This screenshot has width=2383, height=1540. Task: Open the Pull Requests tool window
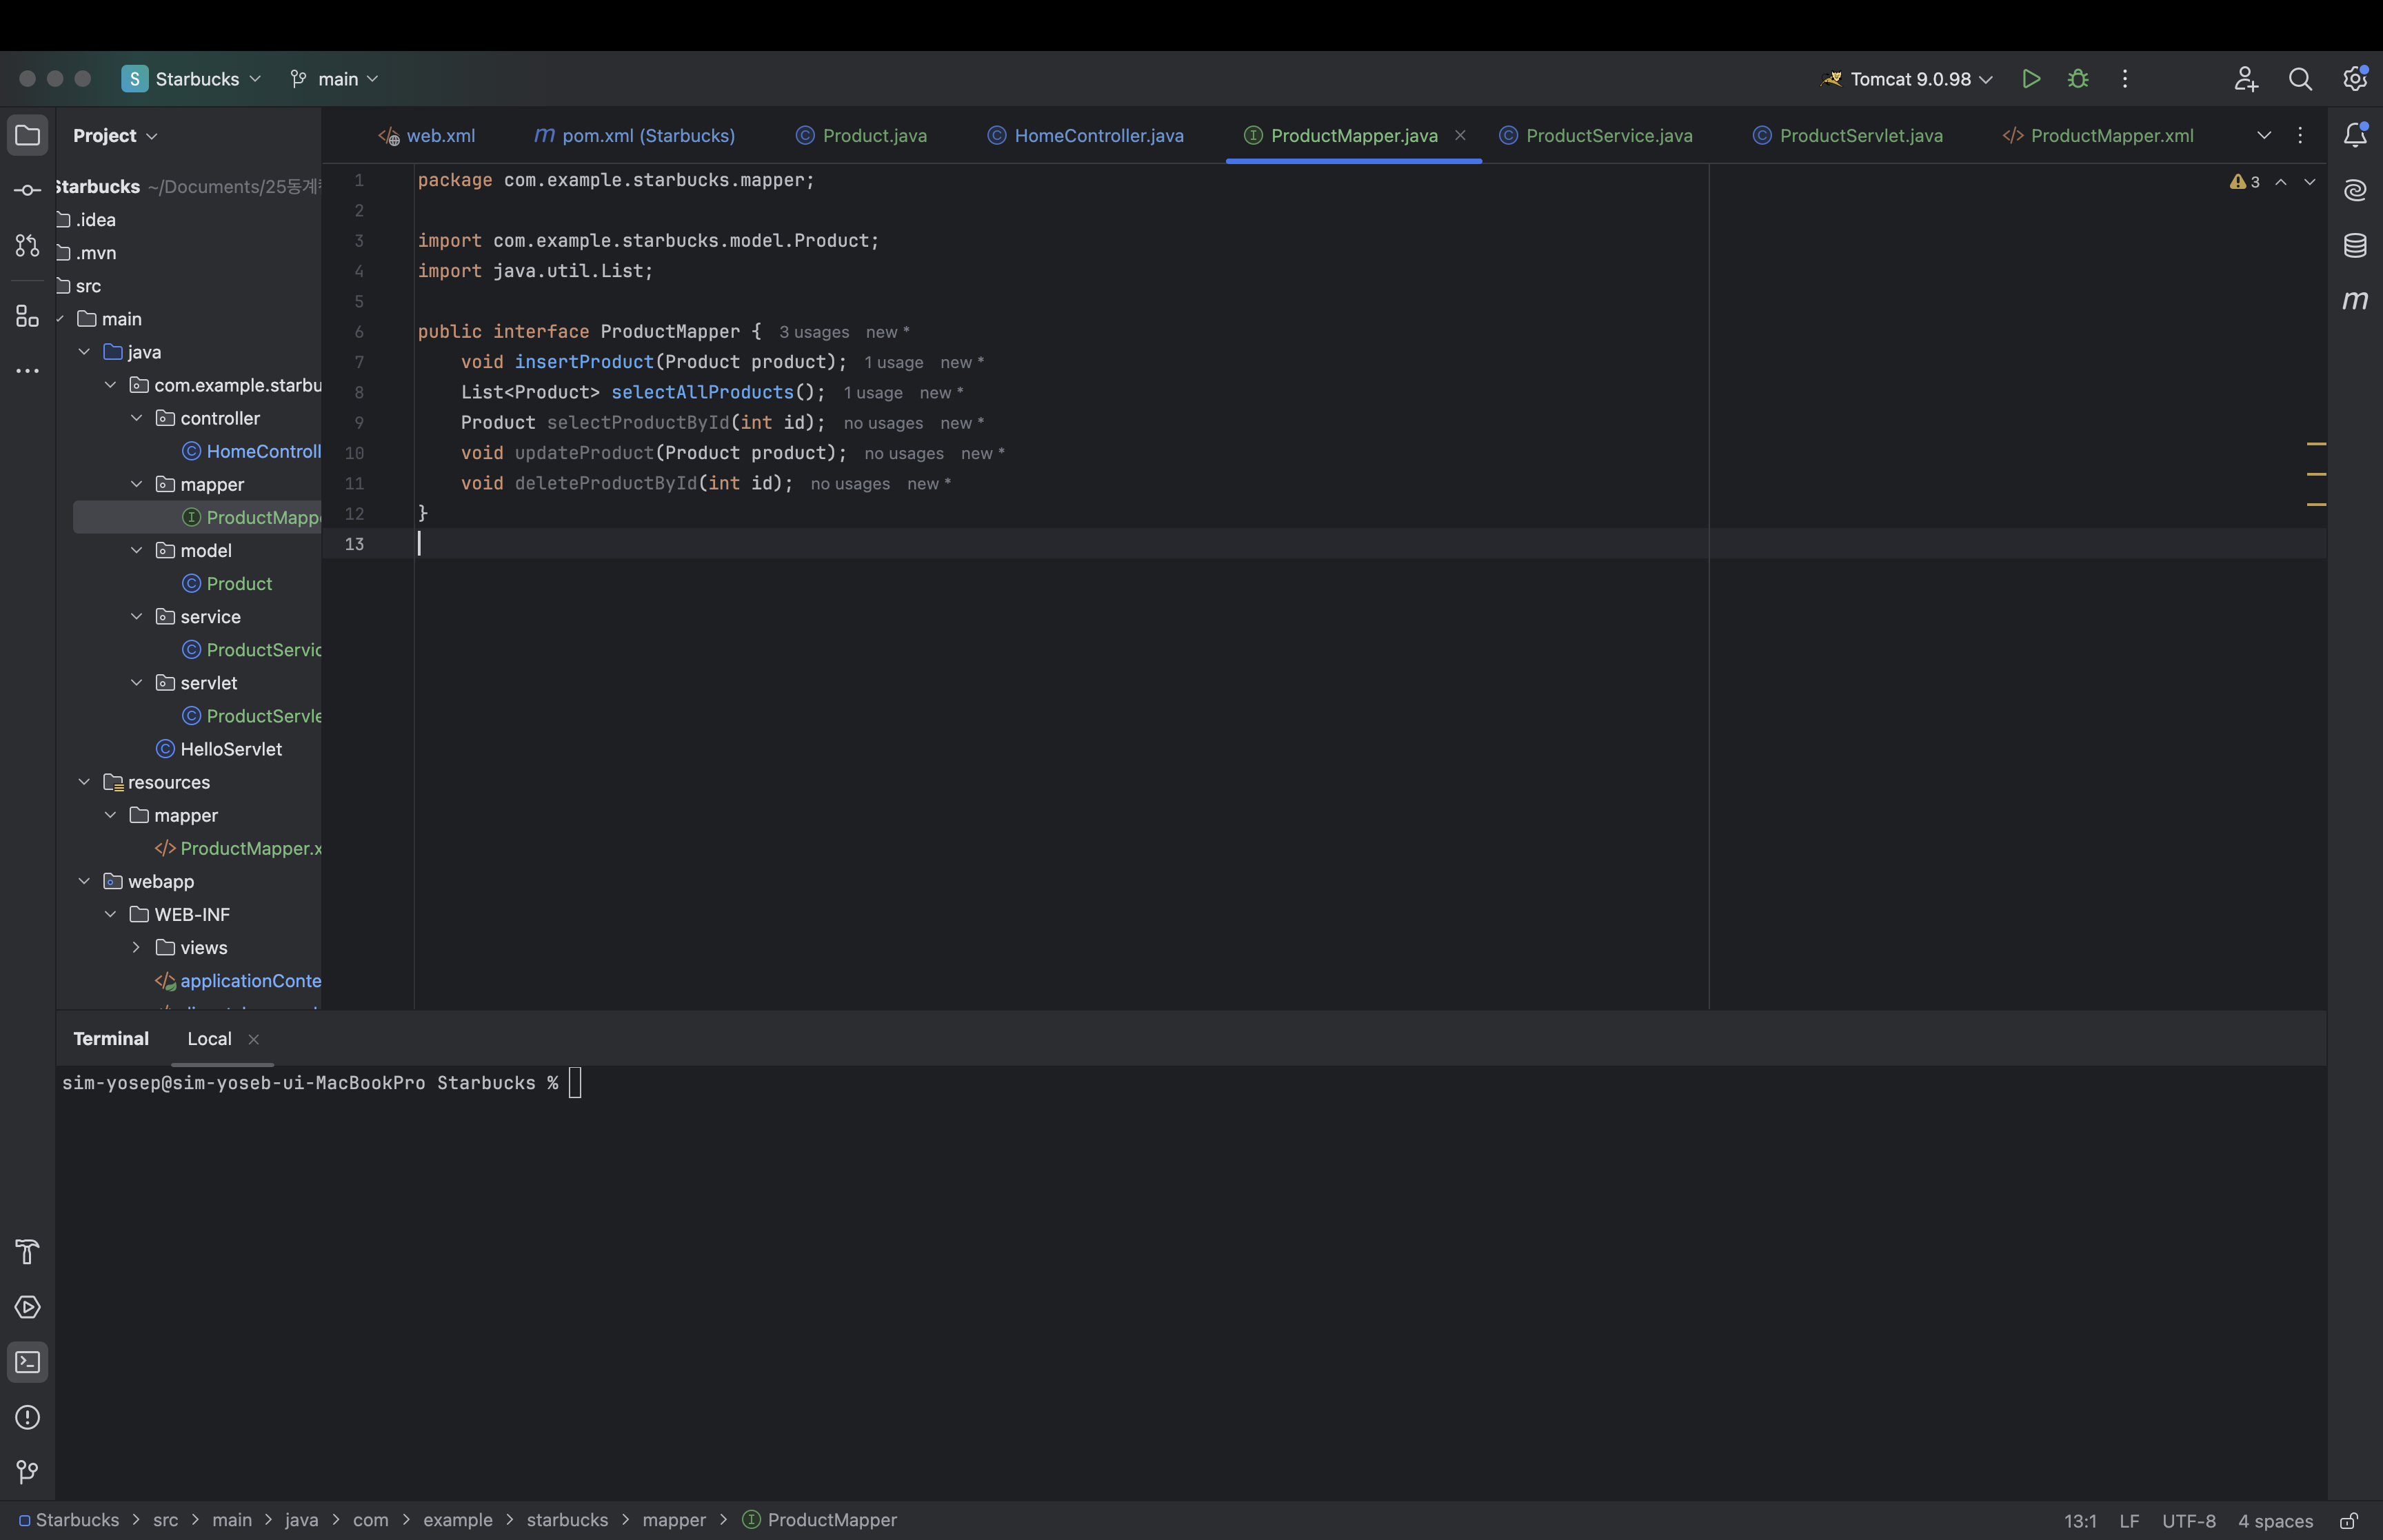[27, 245]
